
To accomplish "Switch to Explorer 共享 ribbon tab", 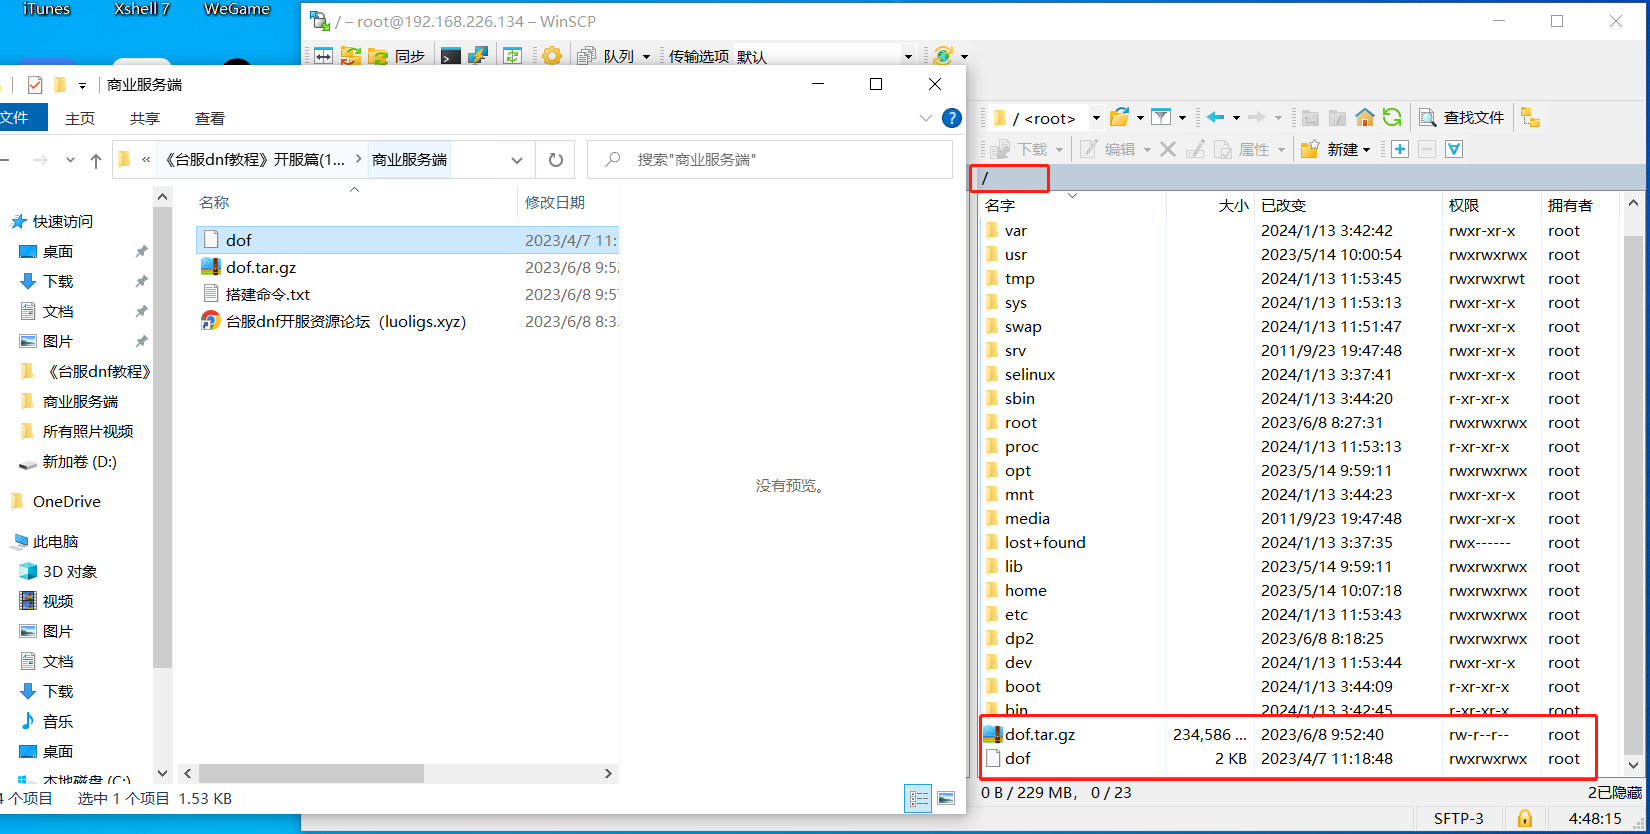I will point(145,118).
